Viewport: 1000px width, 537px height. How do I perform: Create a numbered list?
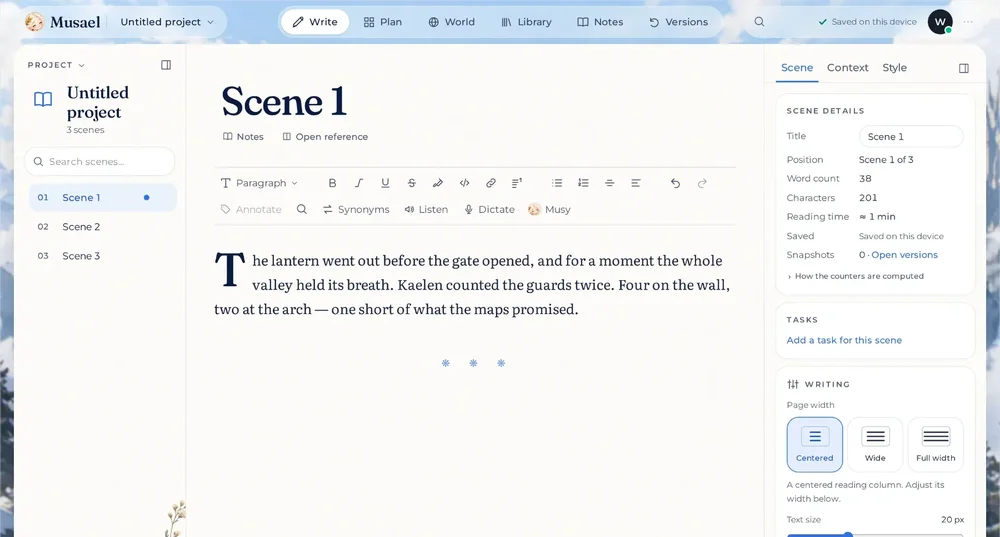[x=583, y=183]
